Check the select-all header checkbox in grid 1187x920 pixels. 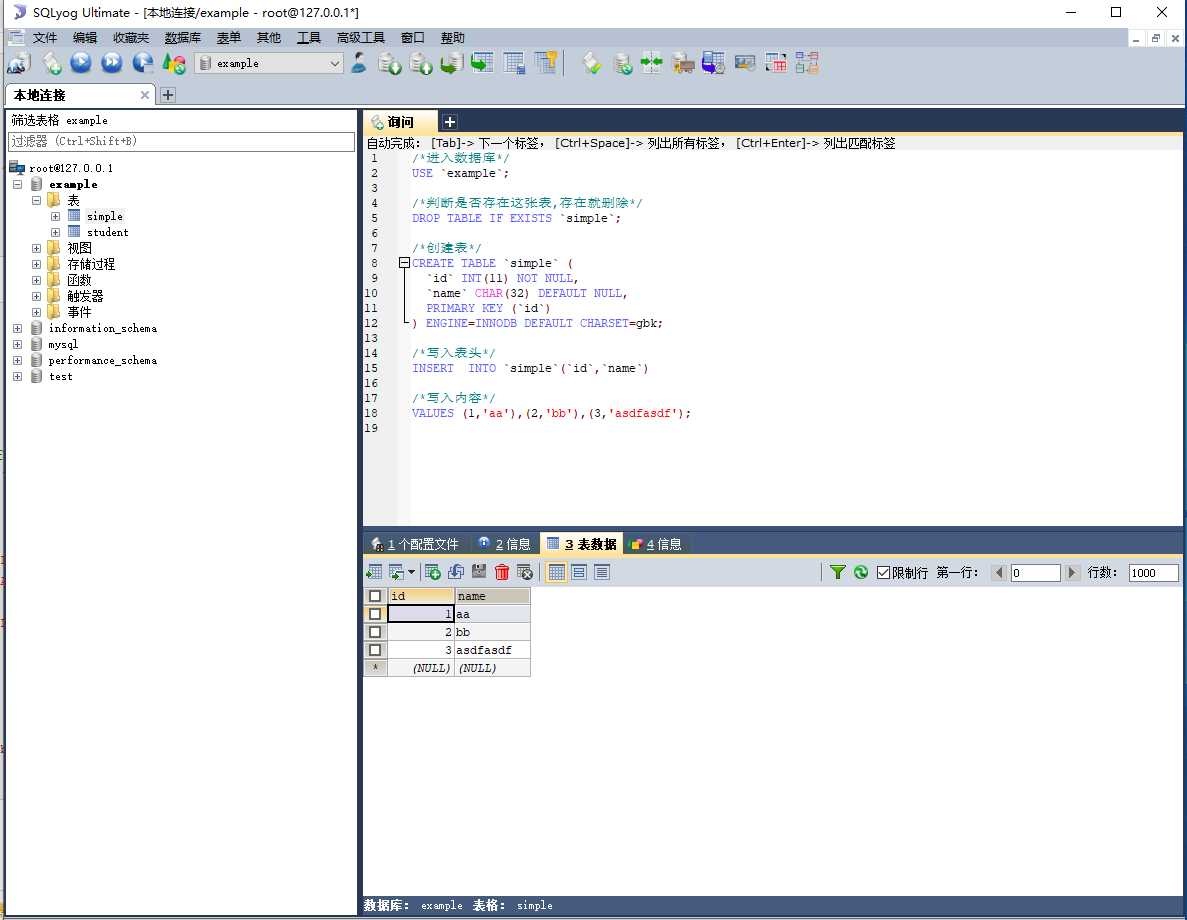pos(375,596)
